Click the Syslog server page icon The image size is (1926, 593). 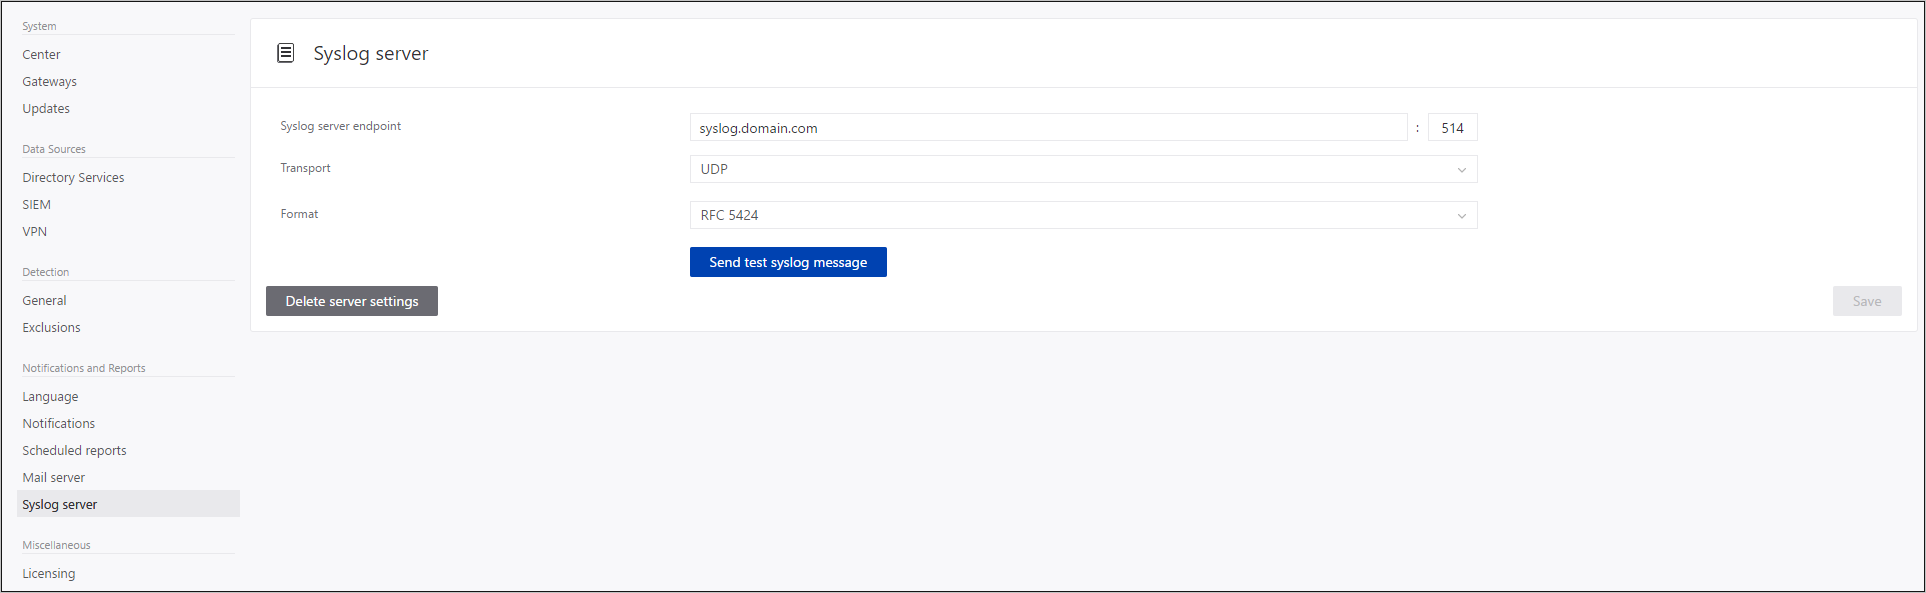coord(286,53)
